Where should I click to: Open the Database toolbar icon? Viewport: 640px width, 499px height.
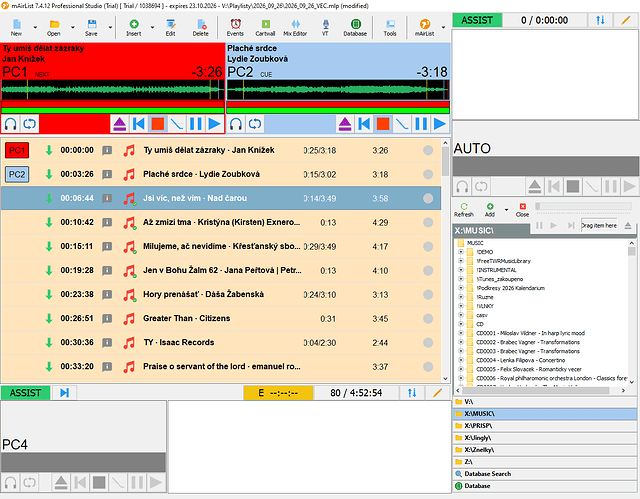(355, 27)
